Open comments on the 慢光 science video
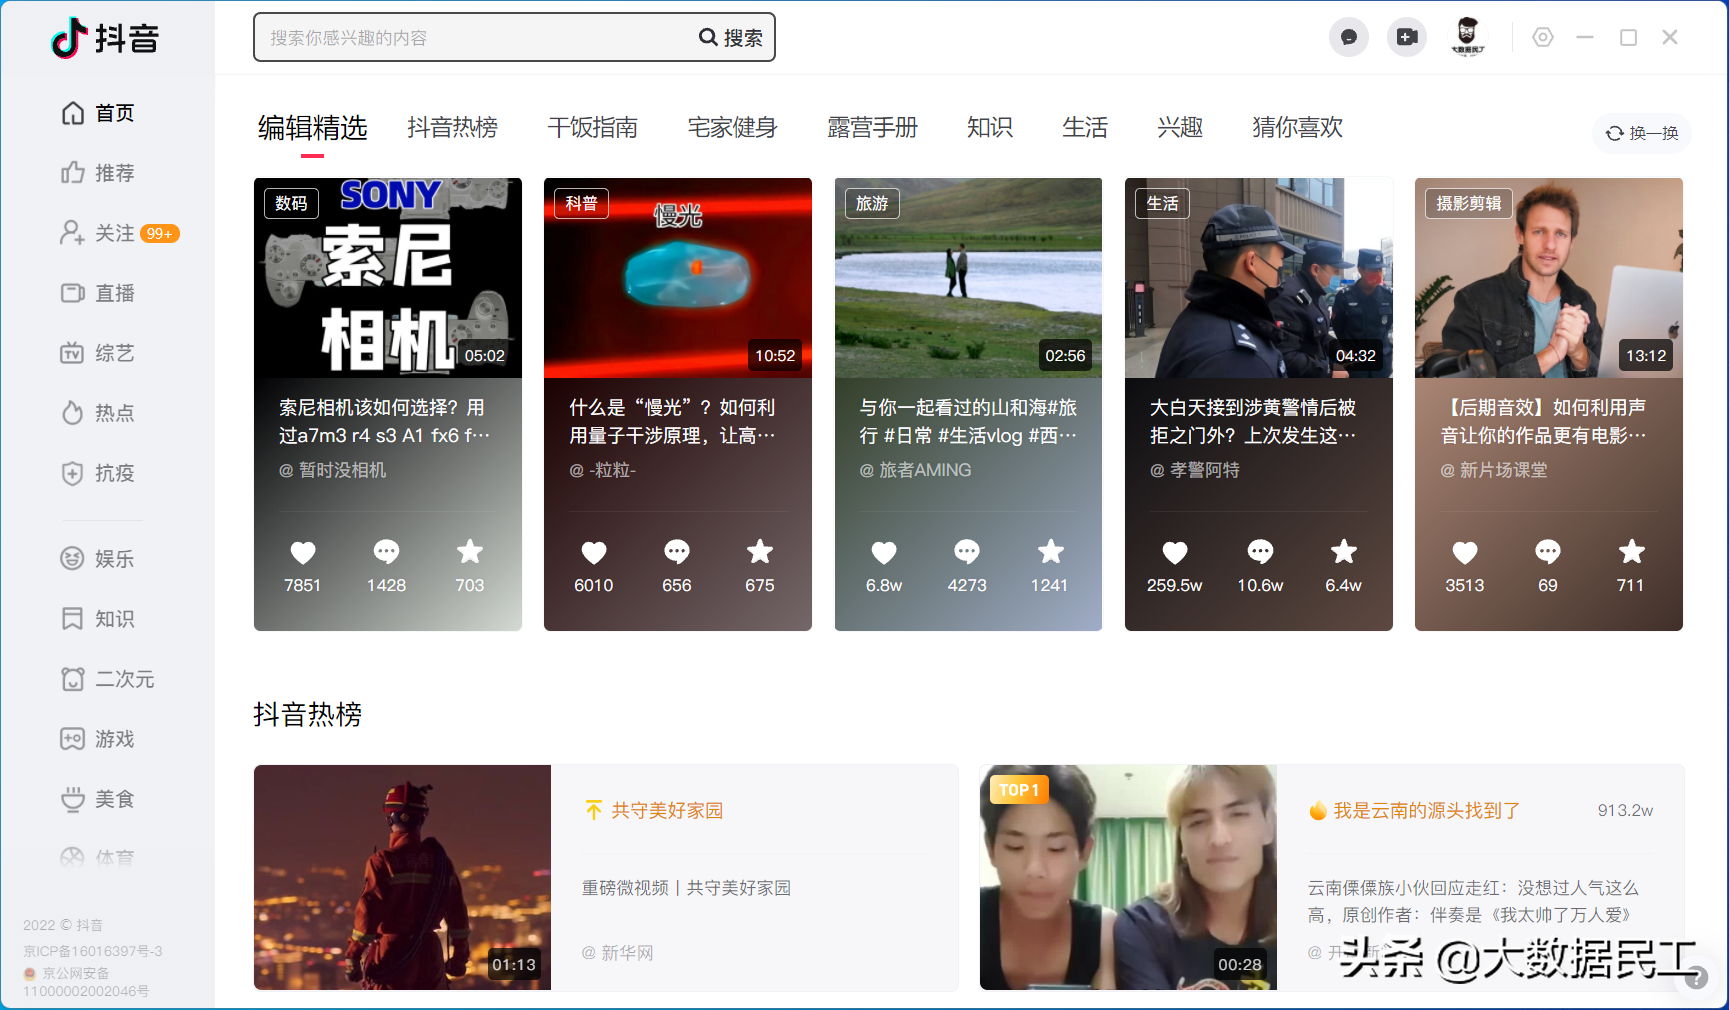The width and height of the screenshot is (1729, 1010). click(676, 553)
